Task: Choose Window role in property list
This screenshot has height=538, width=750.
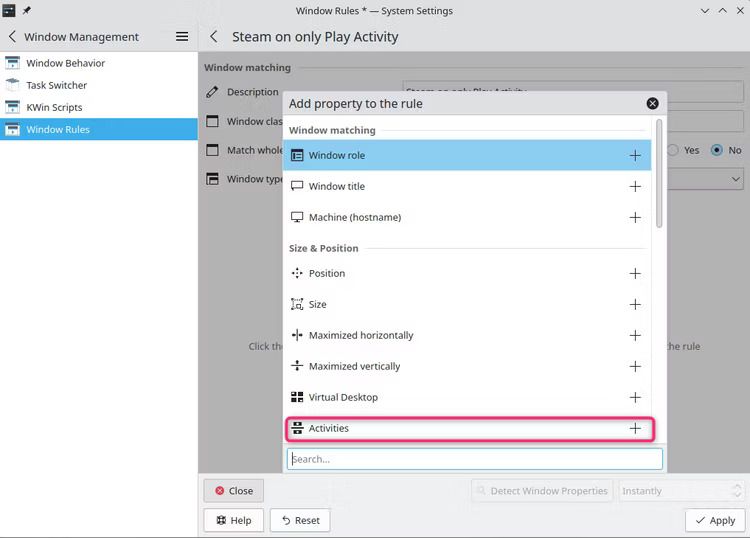Action: pos(467,155)
